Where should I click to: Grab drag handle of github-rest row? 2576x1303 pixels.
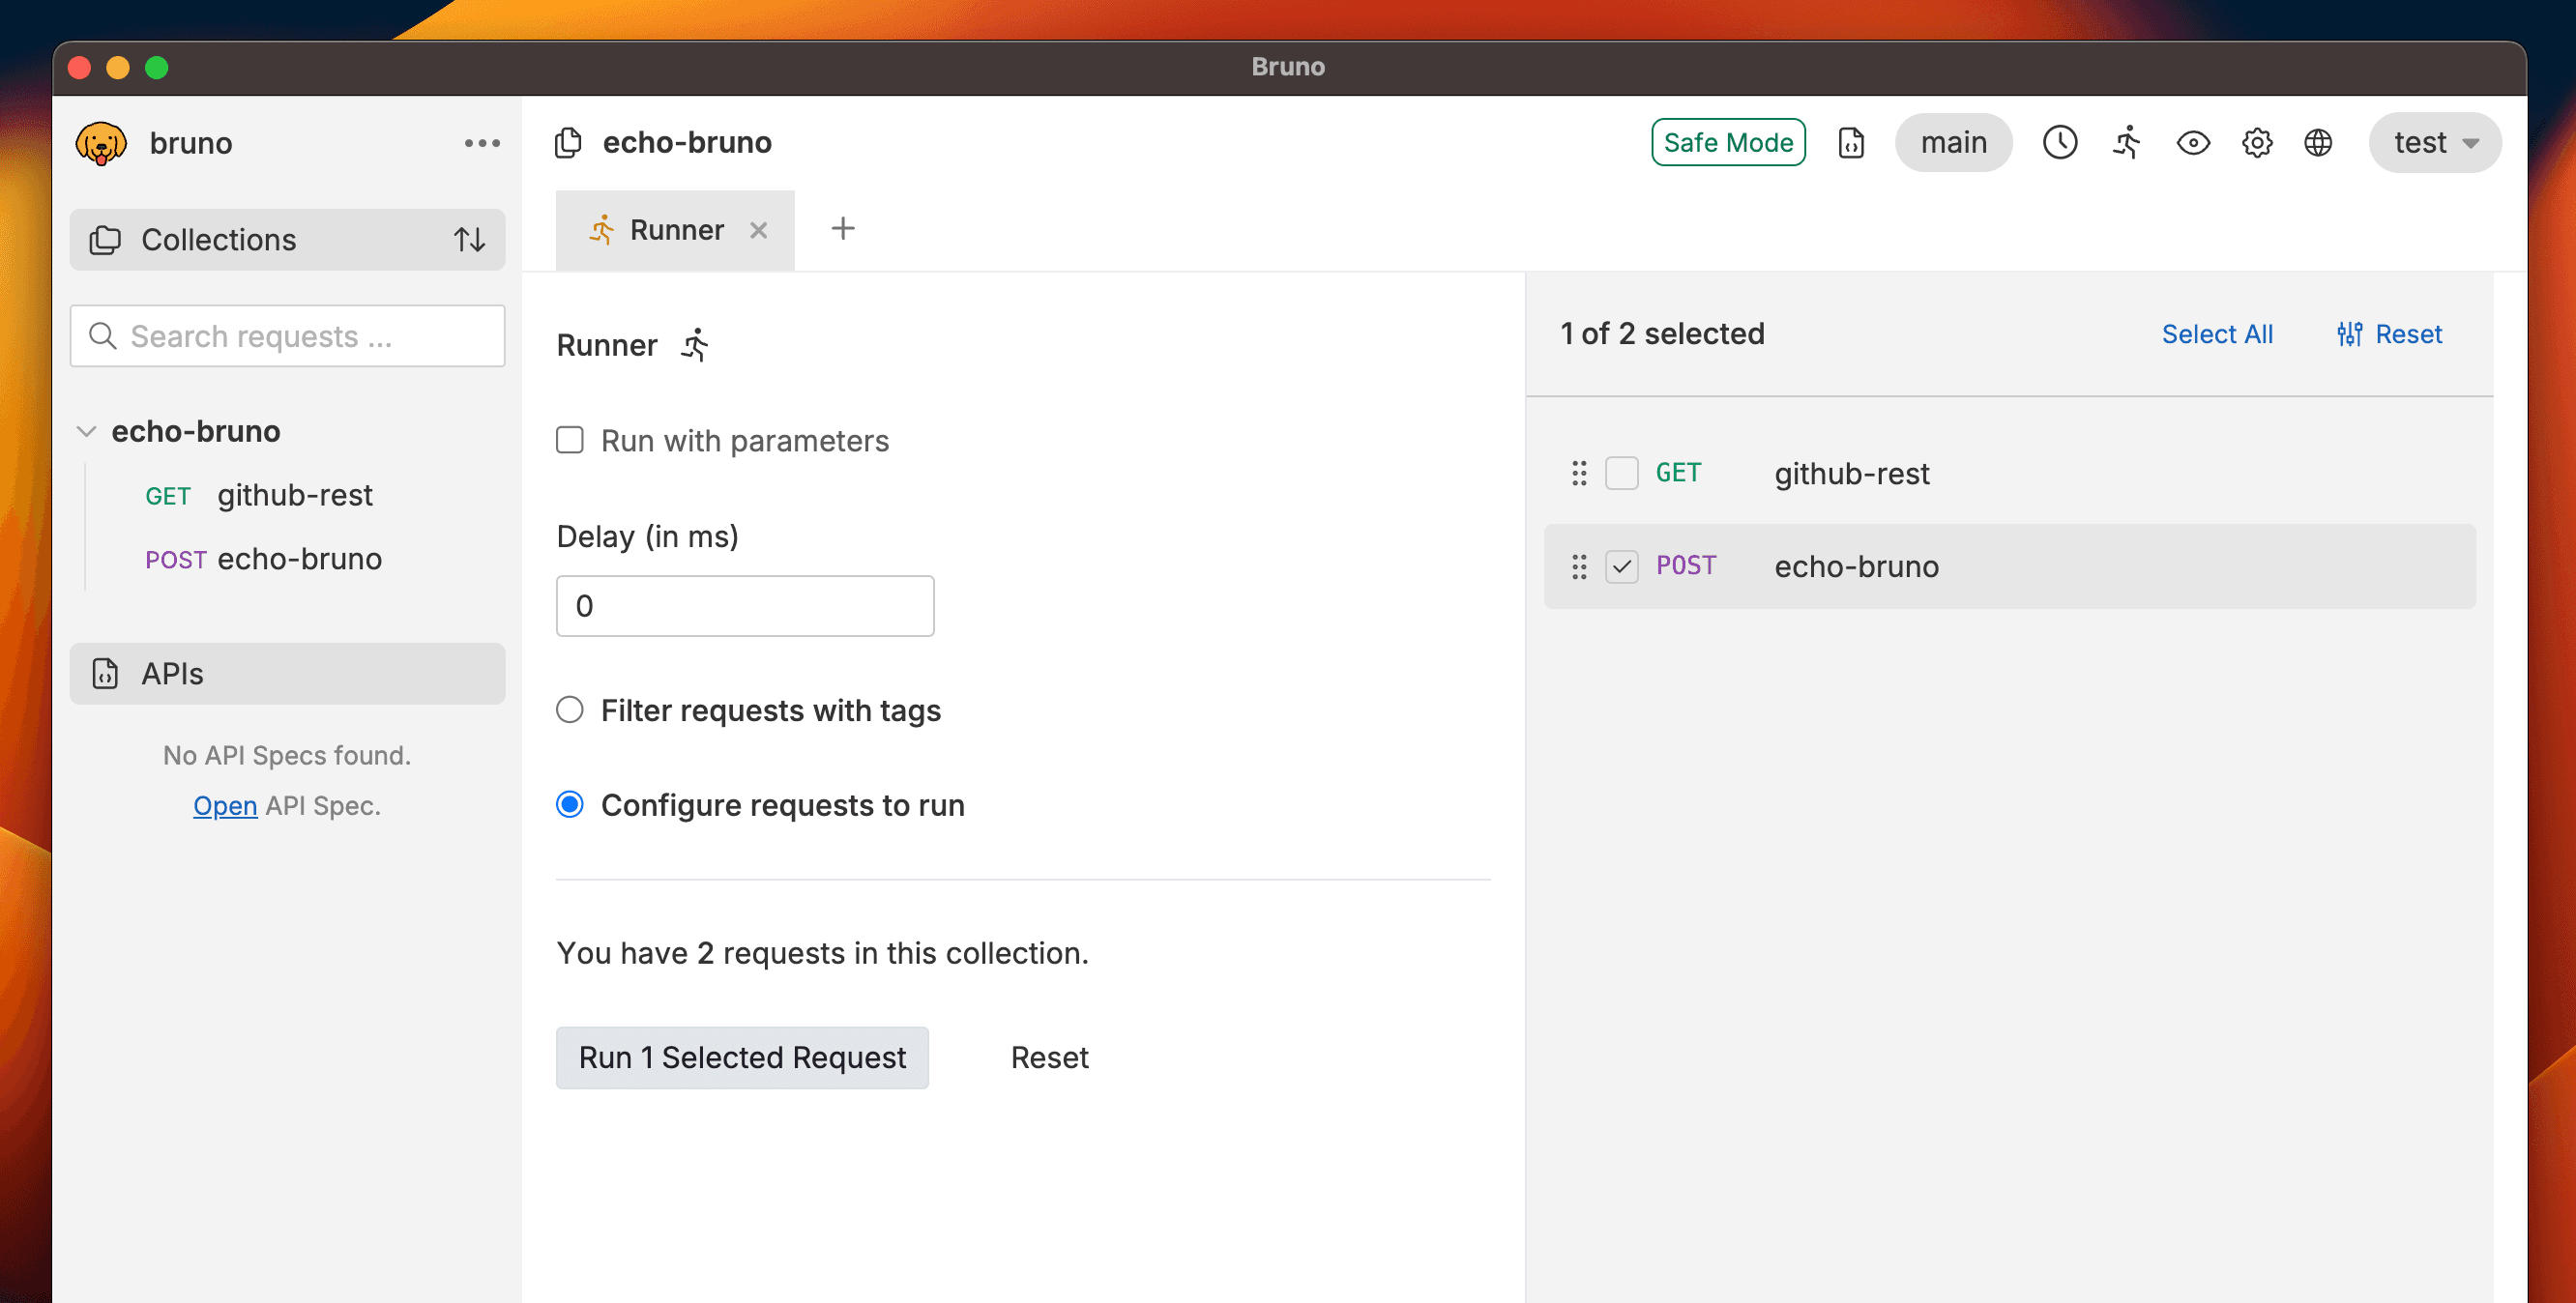click(x=1578, y=473)
